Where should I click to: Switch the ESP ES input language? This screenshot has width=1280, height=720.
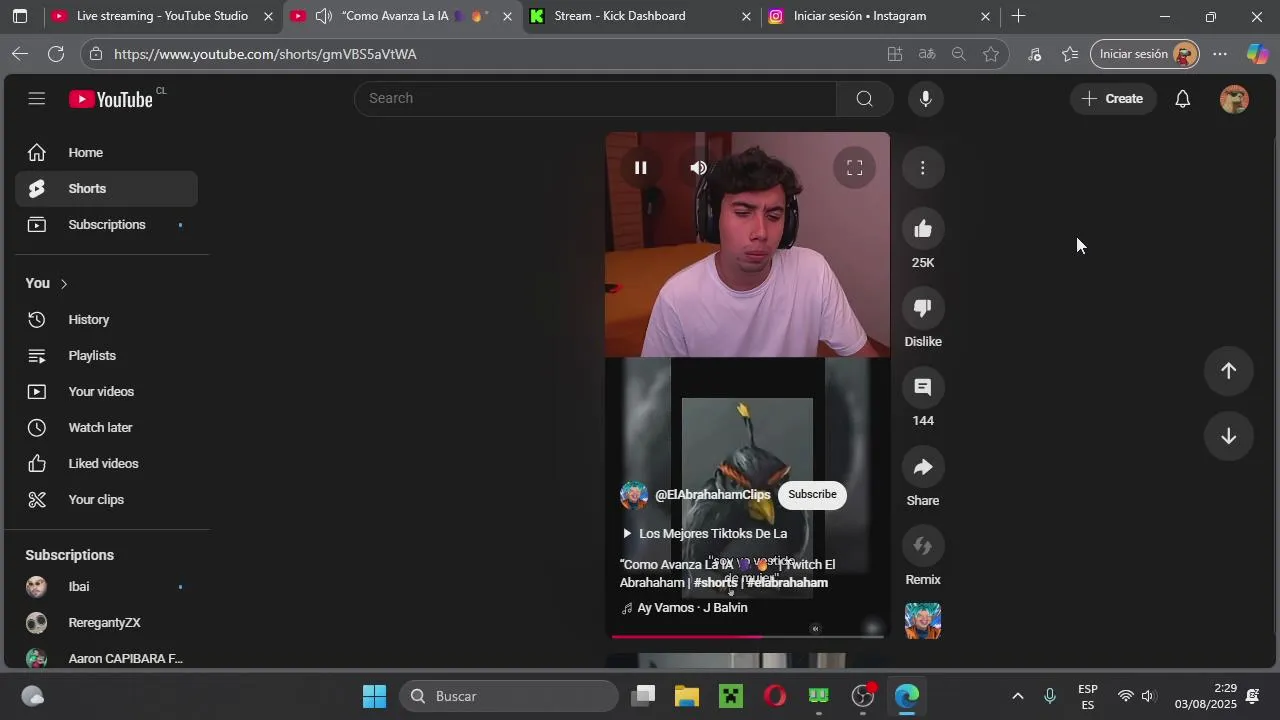click(1088, 696)
